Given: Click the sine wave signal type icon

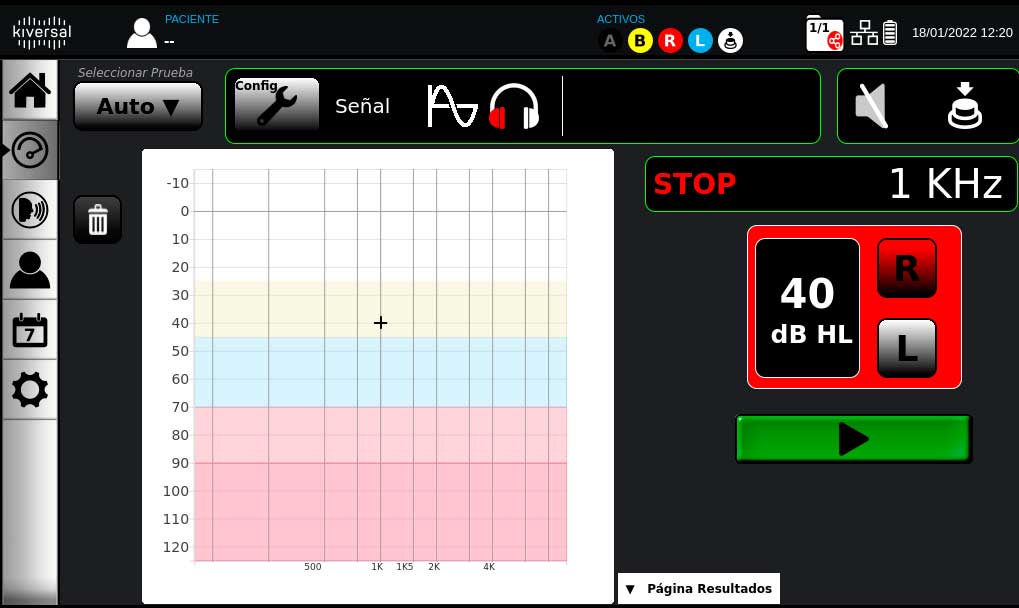Looking at the screenshot, I should pyautogui.click(x=452, y=106).
